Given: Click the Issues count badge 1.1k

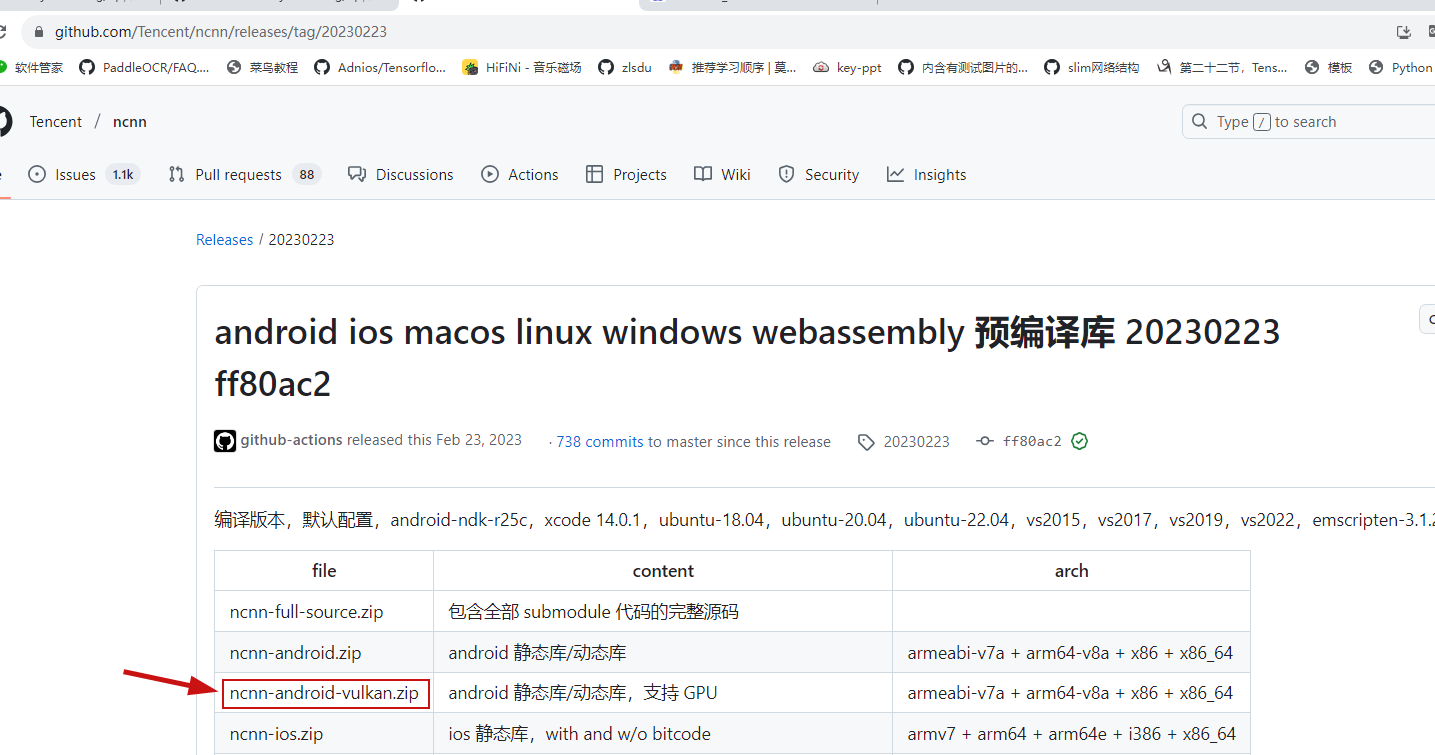Looking at the screenshot, I should click(x=123, y=174).
